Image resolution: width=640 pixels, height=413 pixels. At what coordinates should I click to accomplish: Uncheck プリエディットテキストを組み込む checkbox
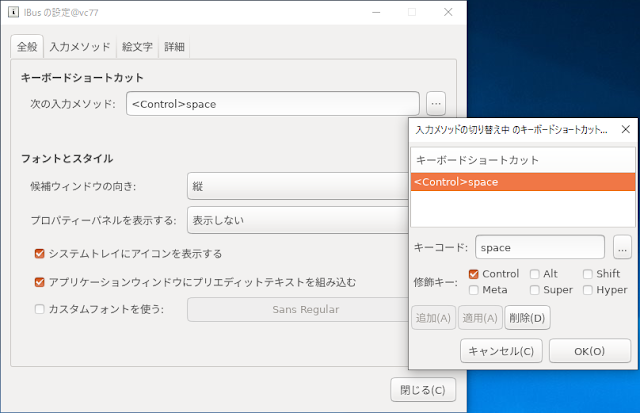(40, 282)
